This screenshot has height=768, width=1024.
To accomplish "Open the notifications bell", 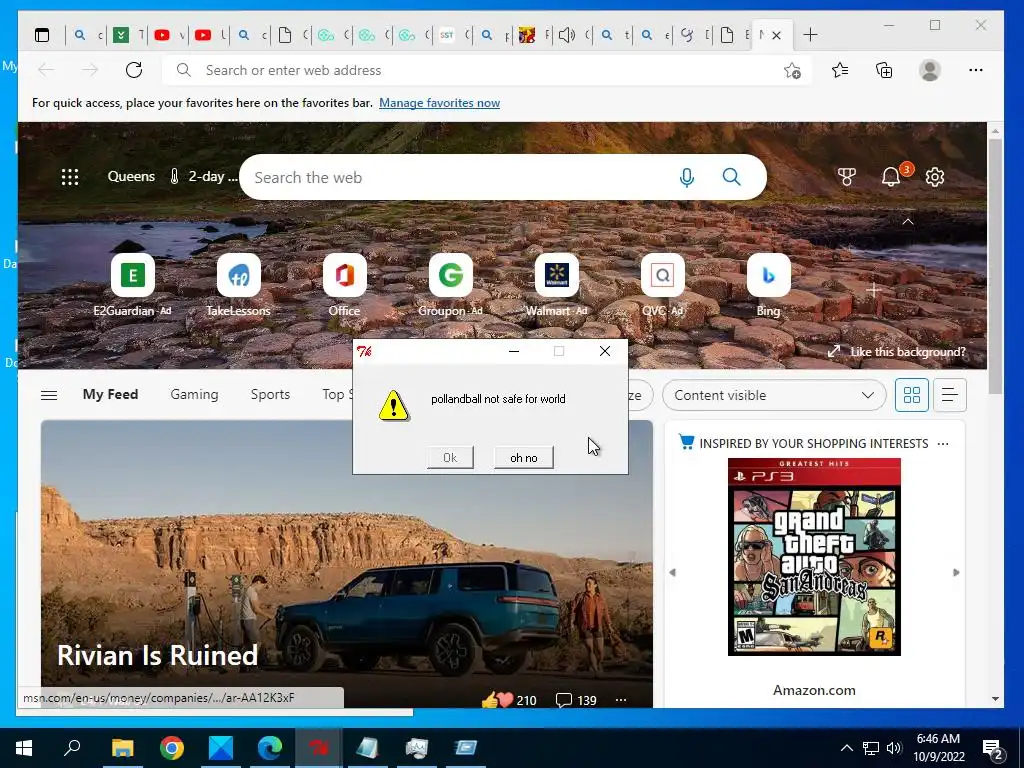I will [891, 177].
